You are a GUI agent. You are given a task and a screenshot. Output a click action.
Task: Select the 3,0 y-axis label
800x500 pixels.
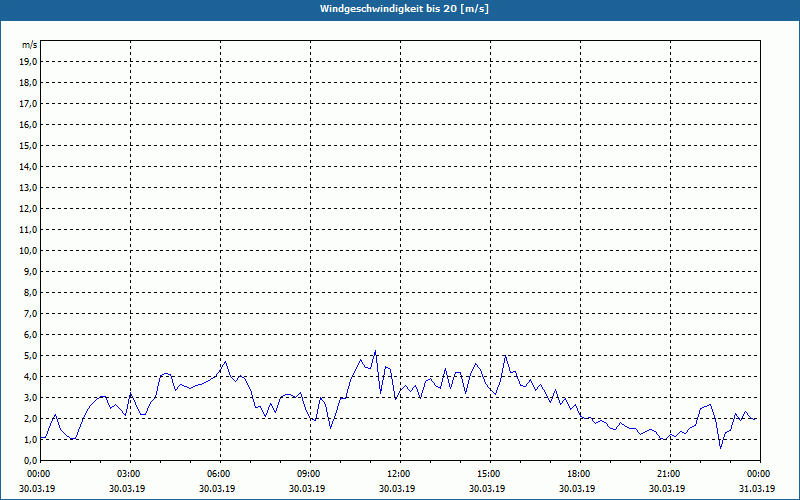pos(31,397)
